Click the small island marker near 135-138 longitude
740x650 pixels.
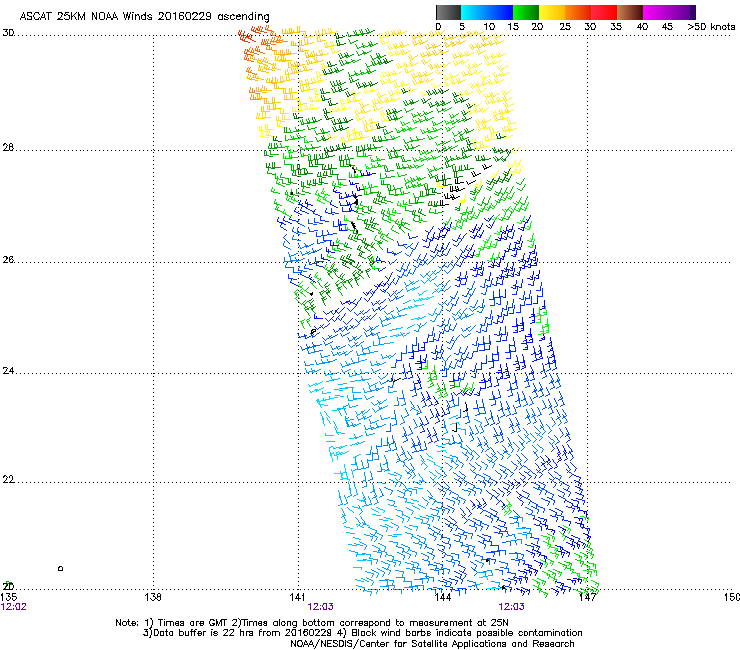60,568
